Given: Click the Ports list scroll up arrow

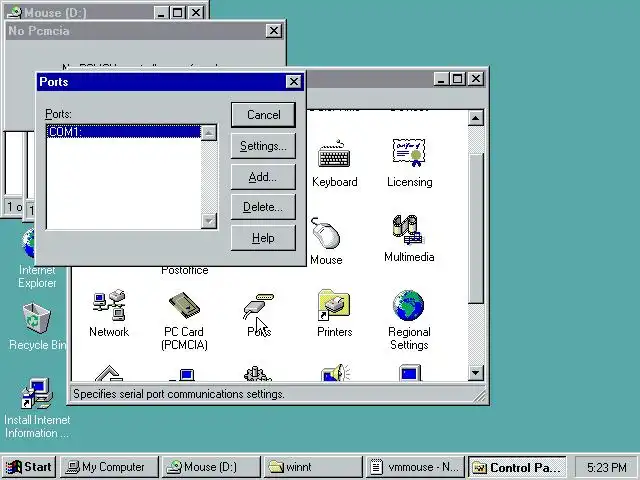Looking at the screenshot, I should (x=209, y=133).
